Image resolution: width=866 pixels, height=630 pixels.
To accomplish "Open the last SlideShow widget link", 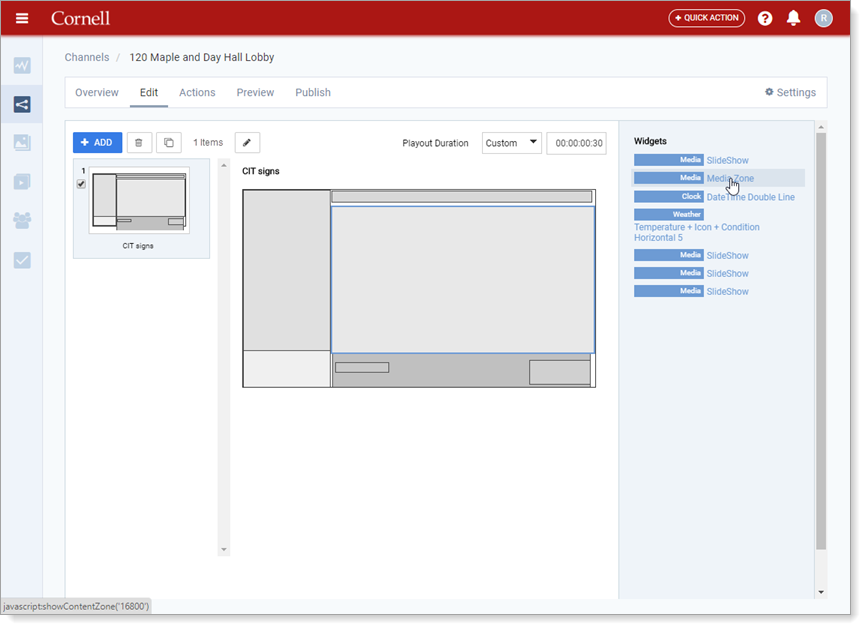I will (x=727, y=292).
